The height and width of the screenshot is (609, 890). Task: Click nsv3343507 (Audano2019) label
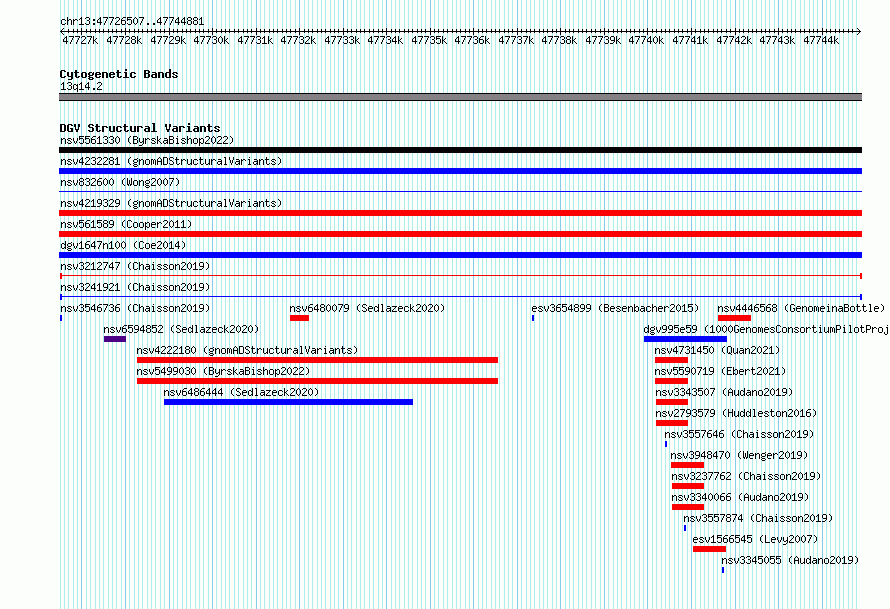724,392
